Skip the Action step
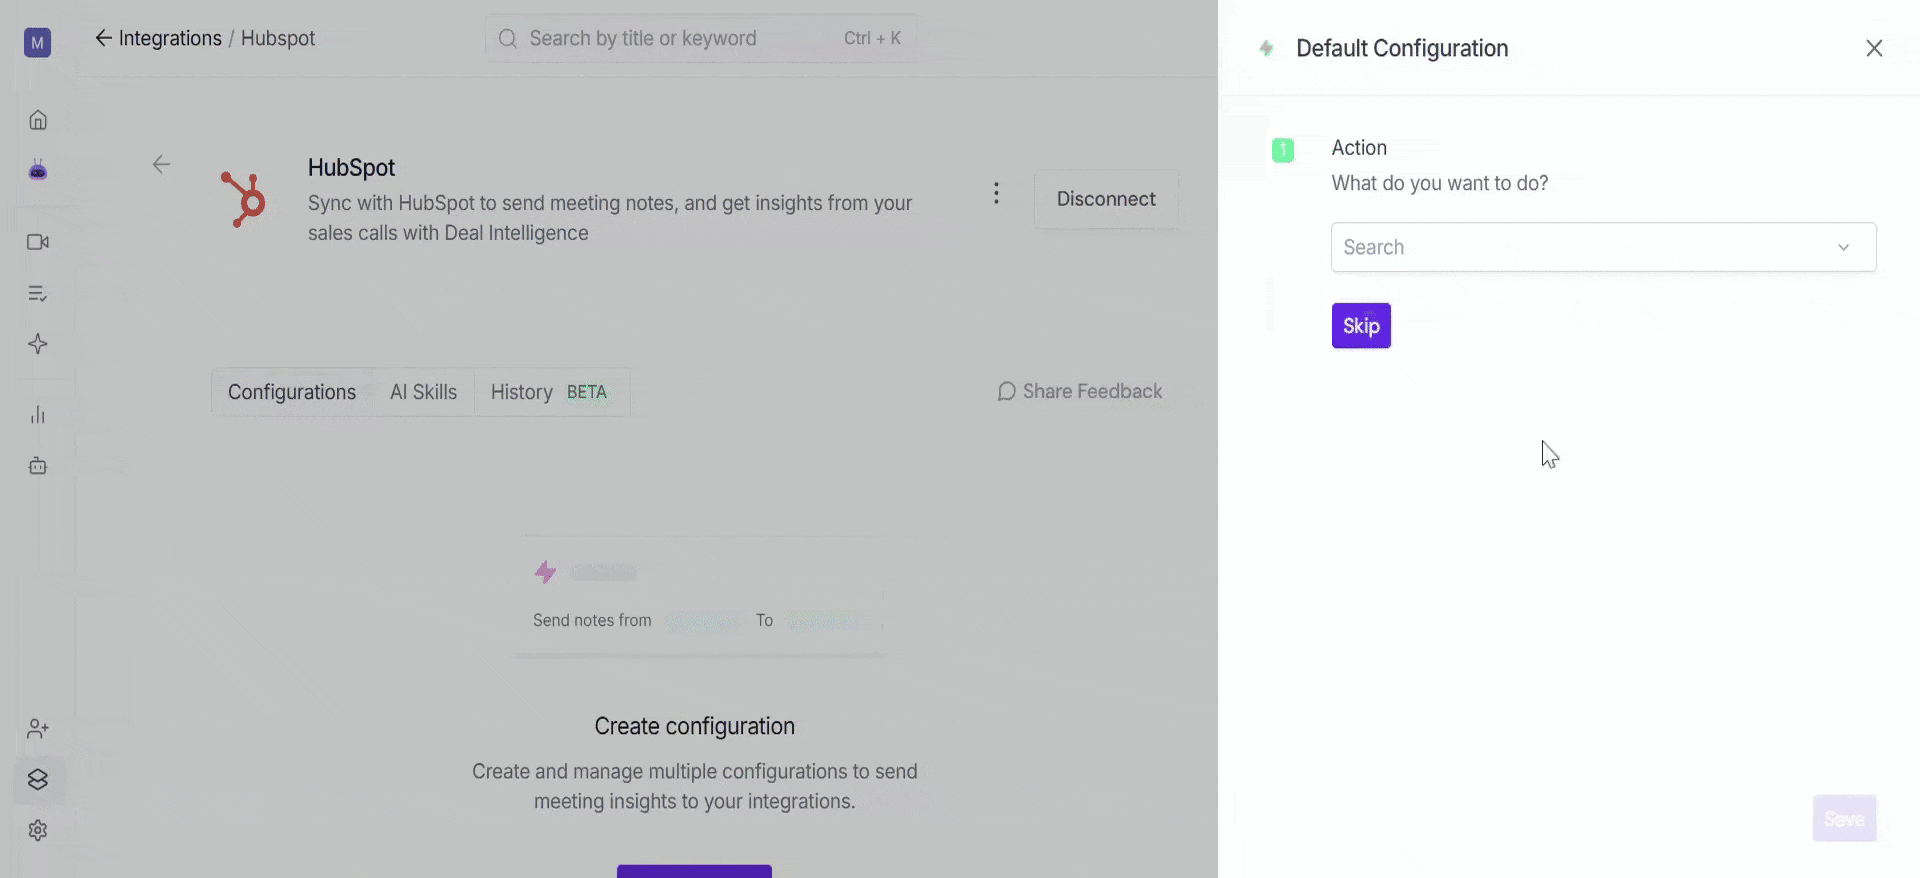 coord(1361,326)
